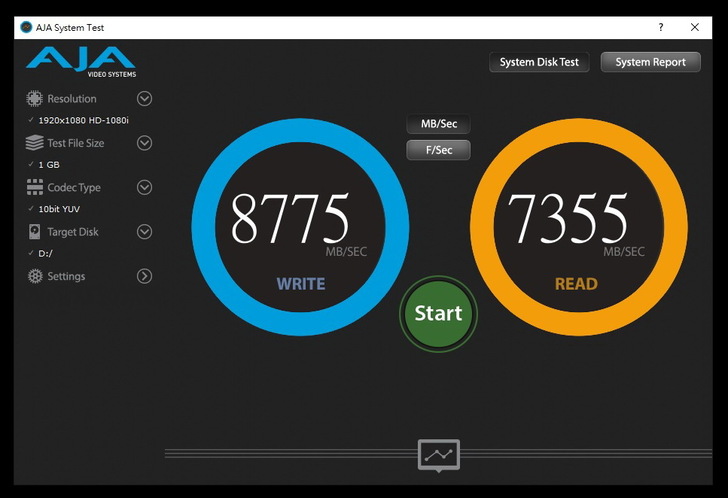The width and height of the screenshot is (728, 498).
Task: Select the 10bit YUV codec value
Action: coord(59,209)
